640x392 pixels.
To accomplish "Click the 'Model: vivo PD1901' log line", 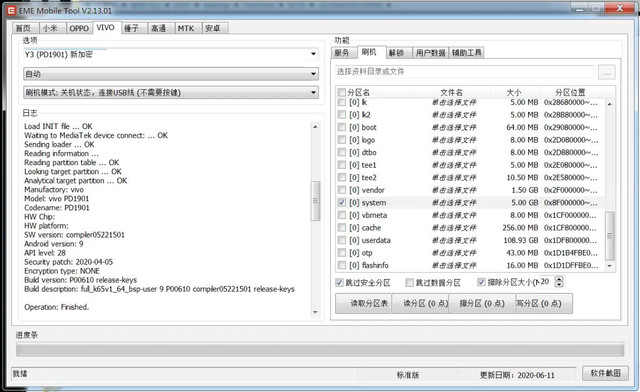I will [56, 198].
